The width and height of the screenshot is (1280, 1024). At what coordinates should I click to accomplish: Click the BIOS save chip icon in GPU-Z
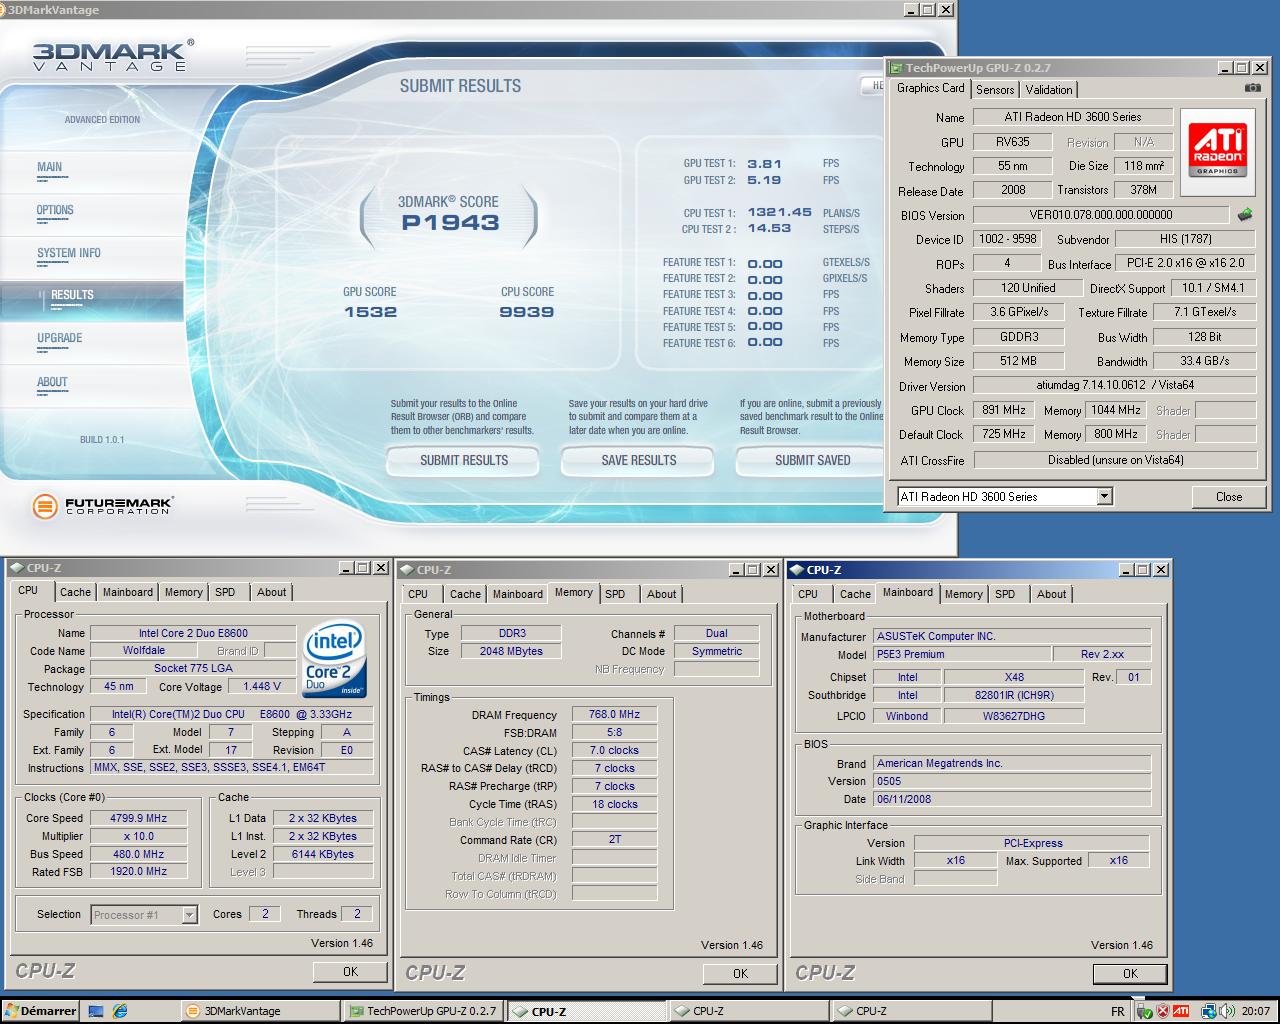1244,214
